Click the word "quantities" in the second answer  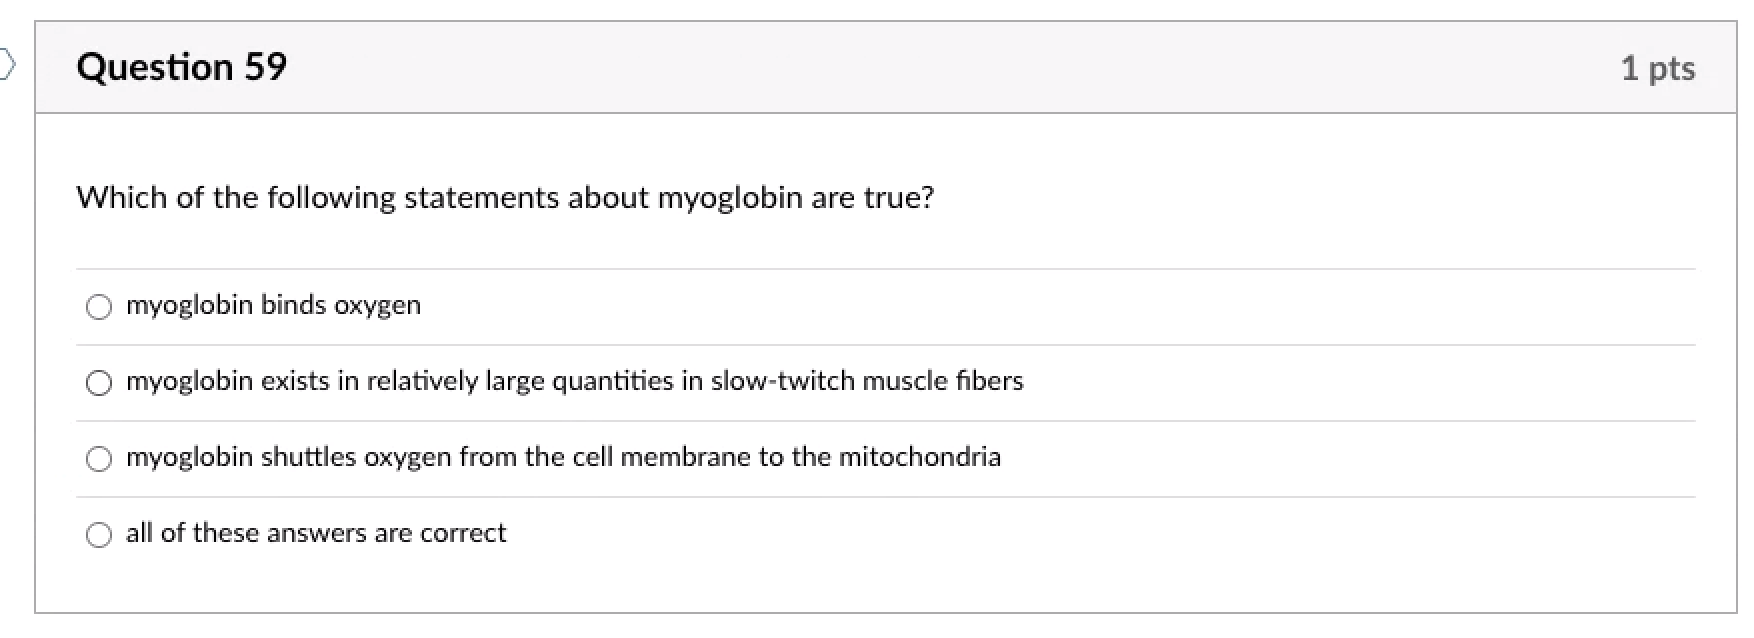click(x=612, y=381)
